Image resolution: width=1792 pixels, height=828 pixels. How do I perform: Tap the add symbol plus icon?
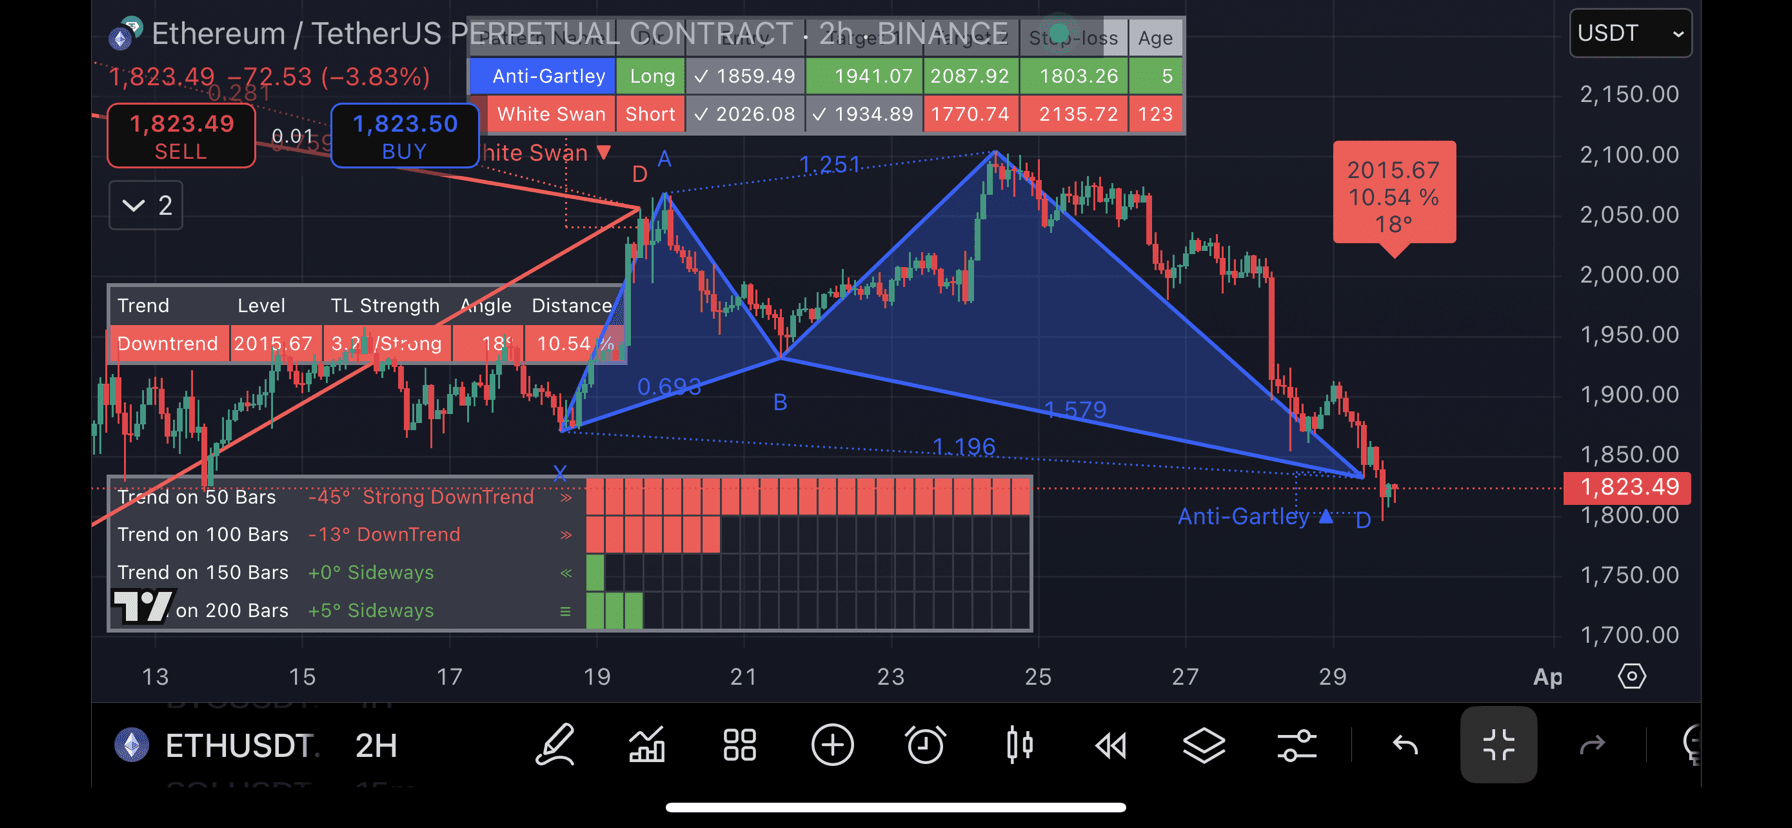832,745
